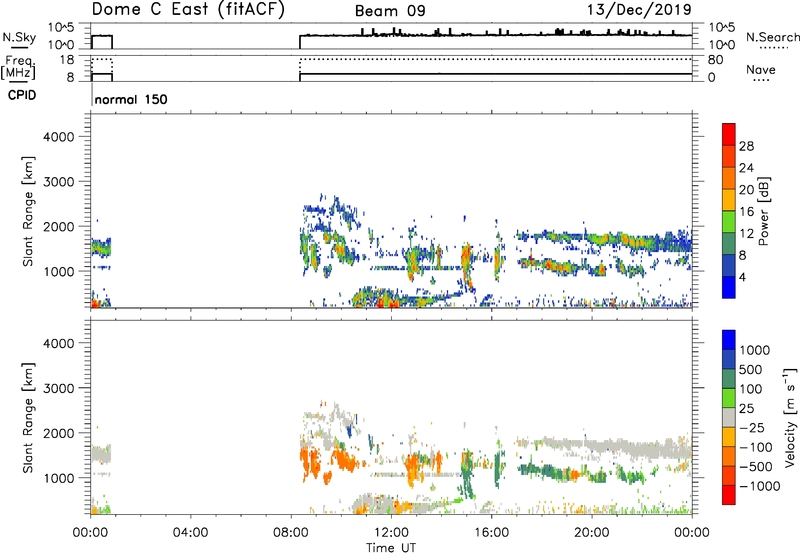Click the '4' Power colorbar tick label

(742, 277)
